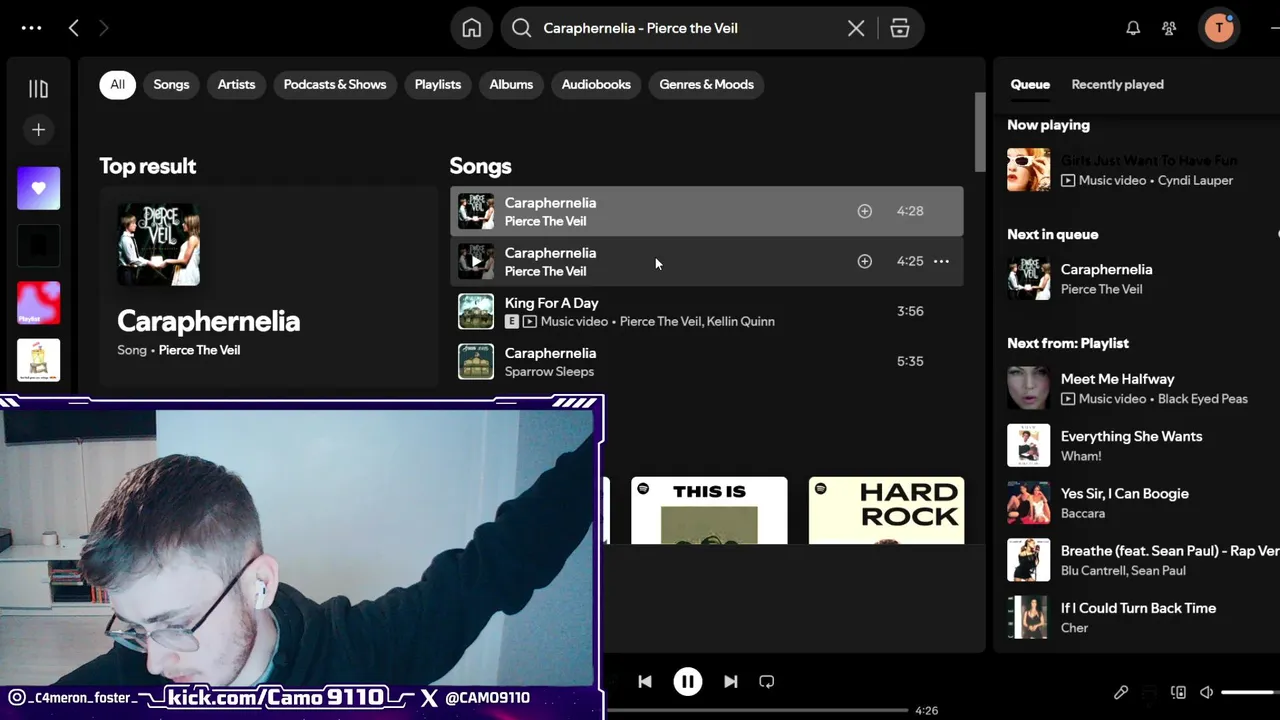Filter results by Genres & Moods
Image resolution: width=1280 pixels, height=720 pixels.
pyautogui.click(x=706, y=84)
